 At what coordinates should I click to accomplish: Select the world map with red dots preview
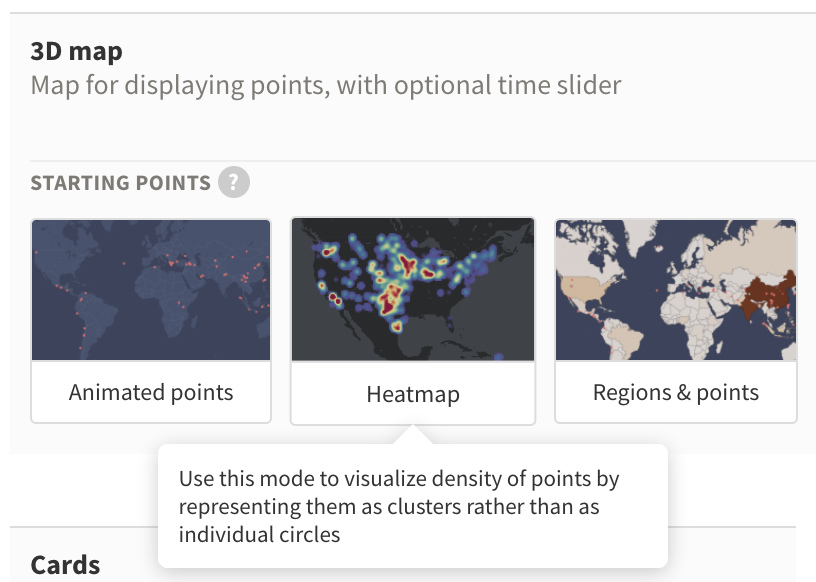tap(150, 289)
